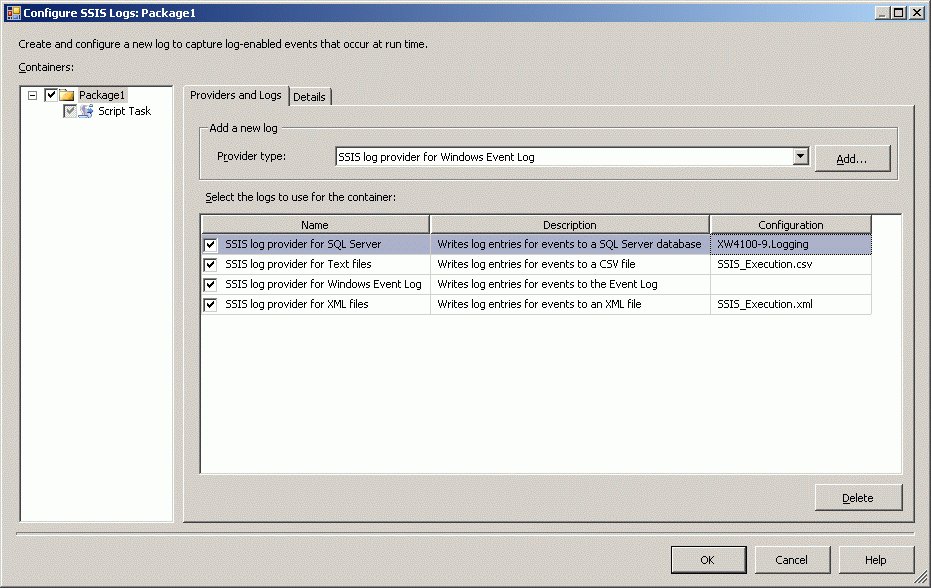The image size is (931, 588).
Task: Click 'Writes log entries for events to the Event Log'
Action: coord(547,284)
